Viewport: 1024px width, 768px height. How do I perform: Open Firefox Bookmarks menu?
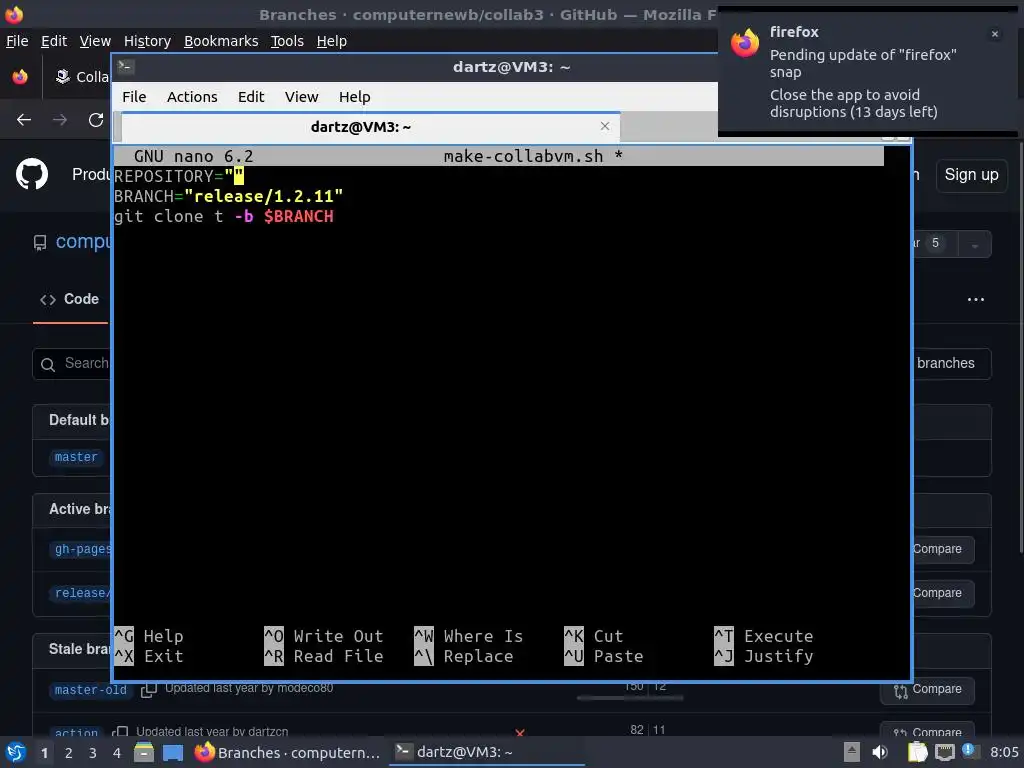coord(221,41)
